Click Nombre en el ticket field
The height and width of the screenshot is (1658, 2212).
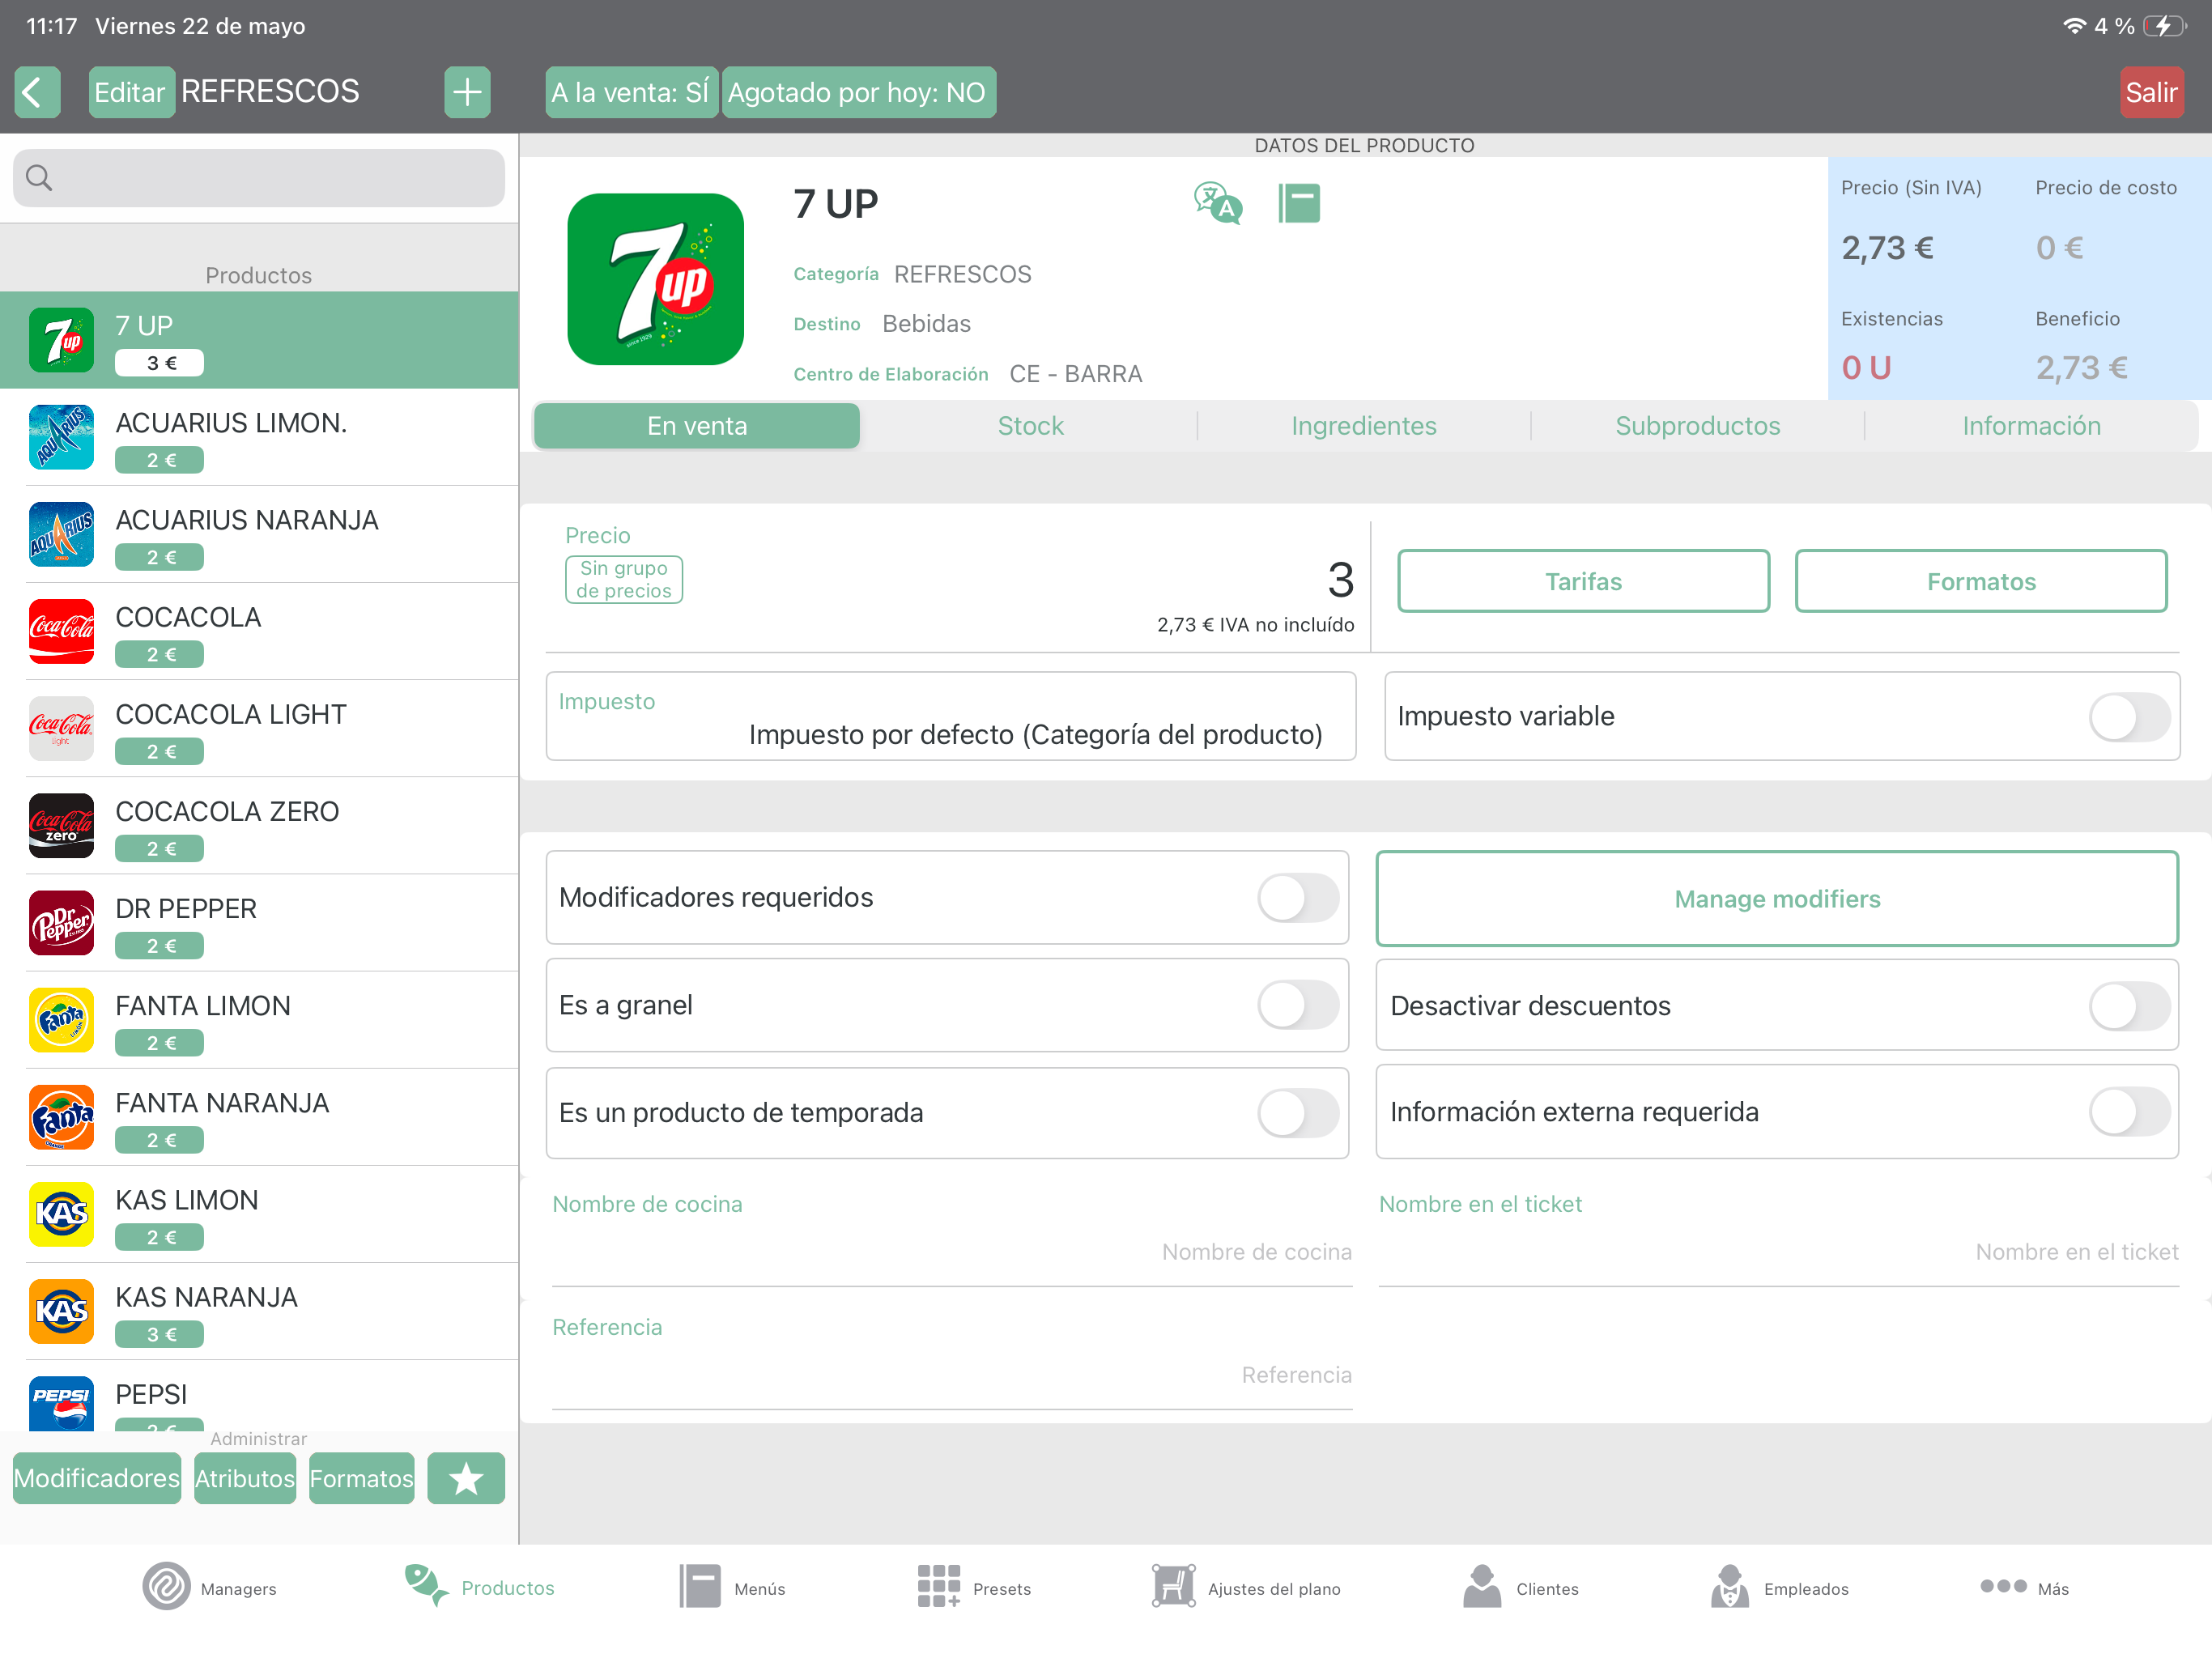pos(1777,1252)
